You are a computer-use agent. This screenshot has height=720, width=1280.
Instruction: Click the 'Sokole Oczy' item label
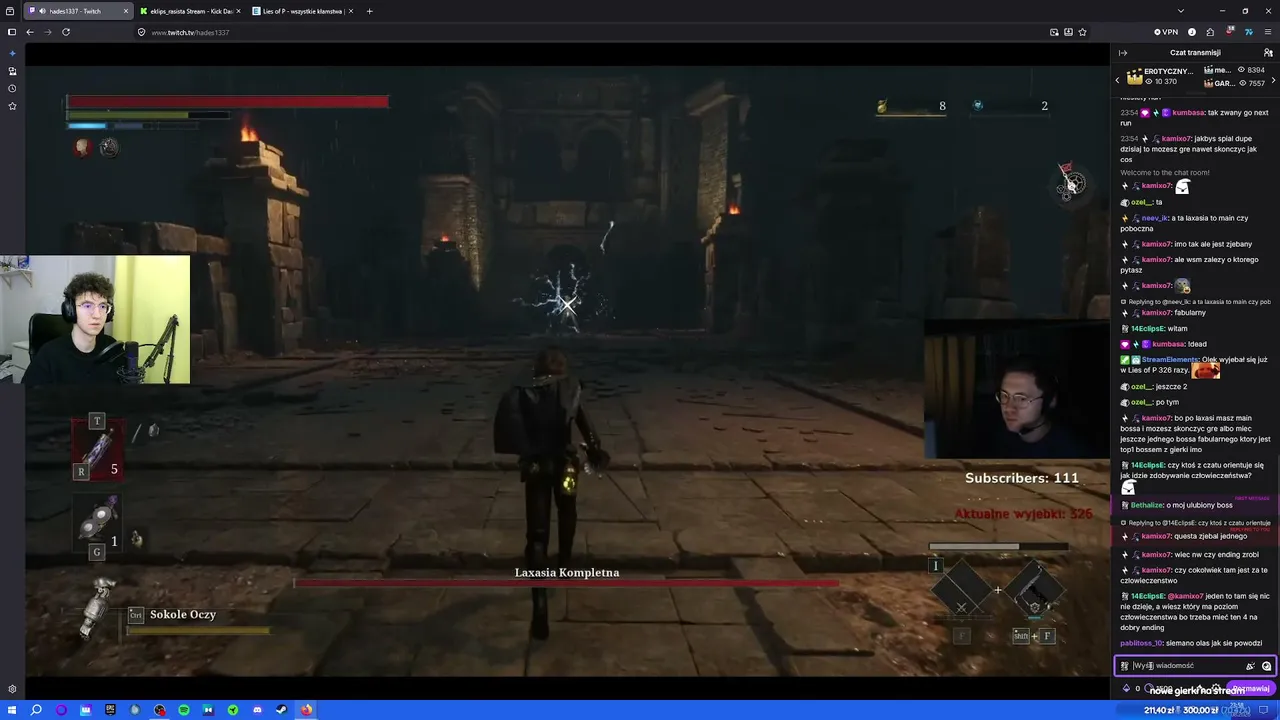pos(183,615)
